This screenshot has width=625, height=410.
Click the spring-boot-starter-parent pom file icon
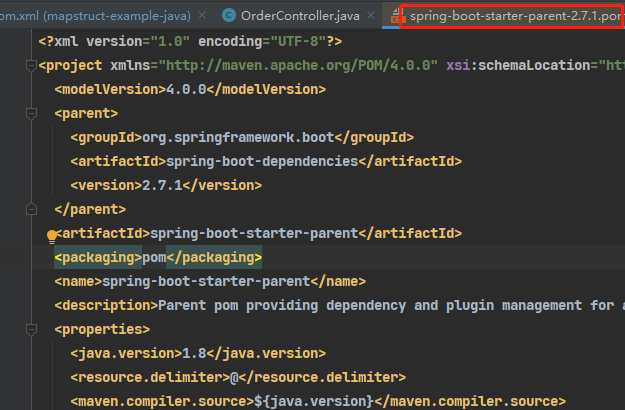point(394,15)
